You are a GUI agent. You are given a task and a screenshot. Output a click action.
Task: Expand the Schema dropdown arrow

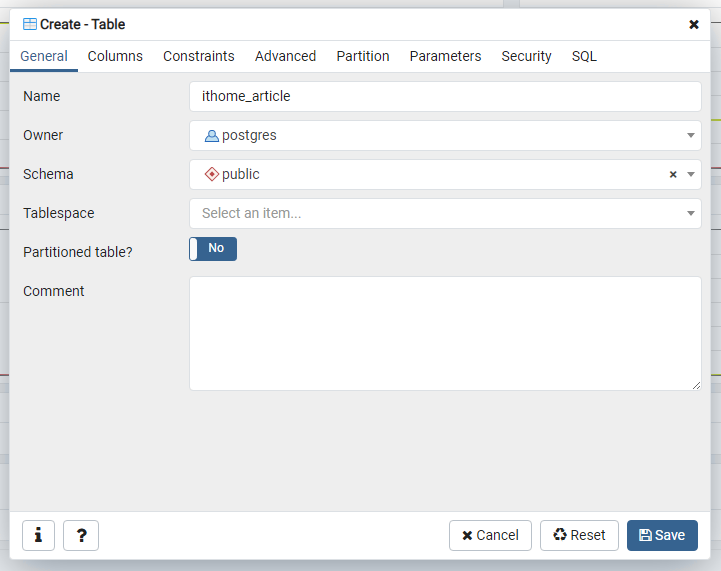point(691,174)
